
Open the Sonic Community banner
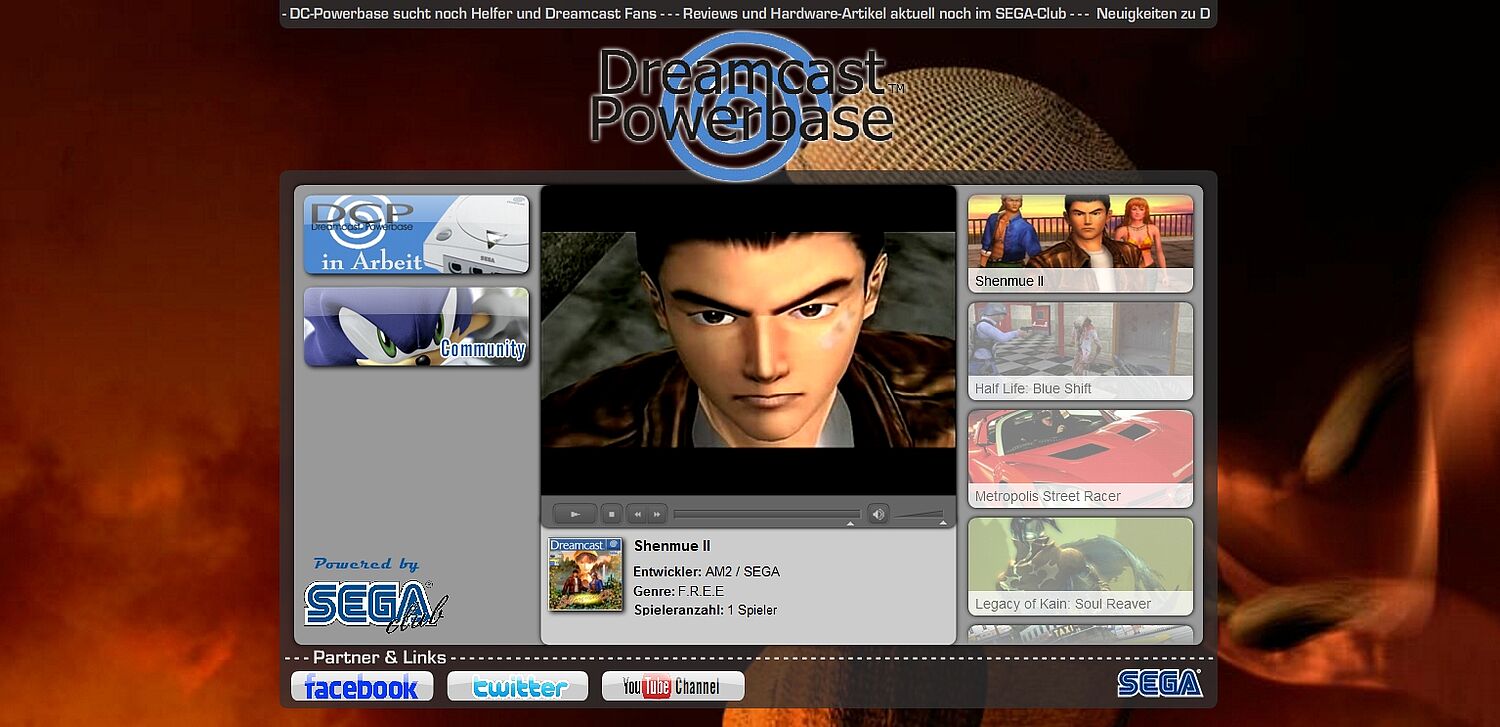(416, 327)
